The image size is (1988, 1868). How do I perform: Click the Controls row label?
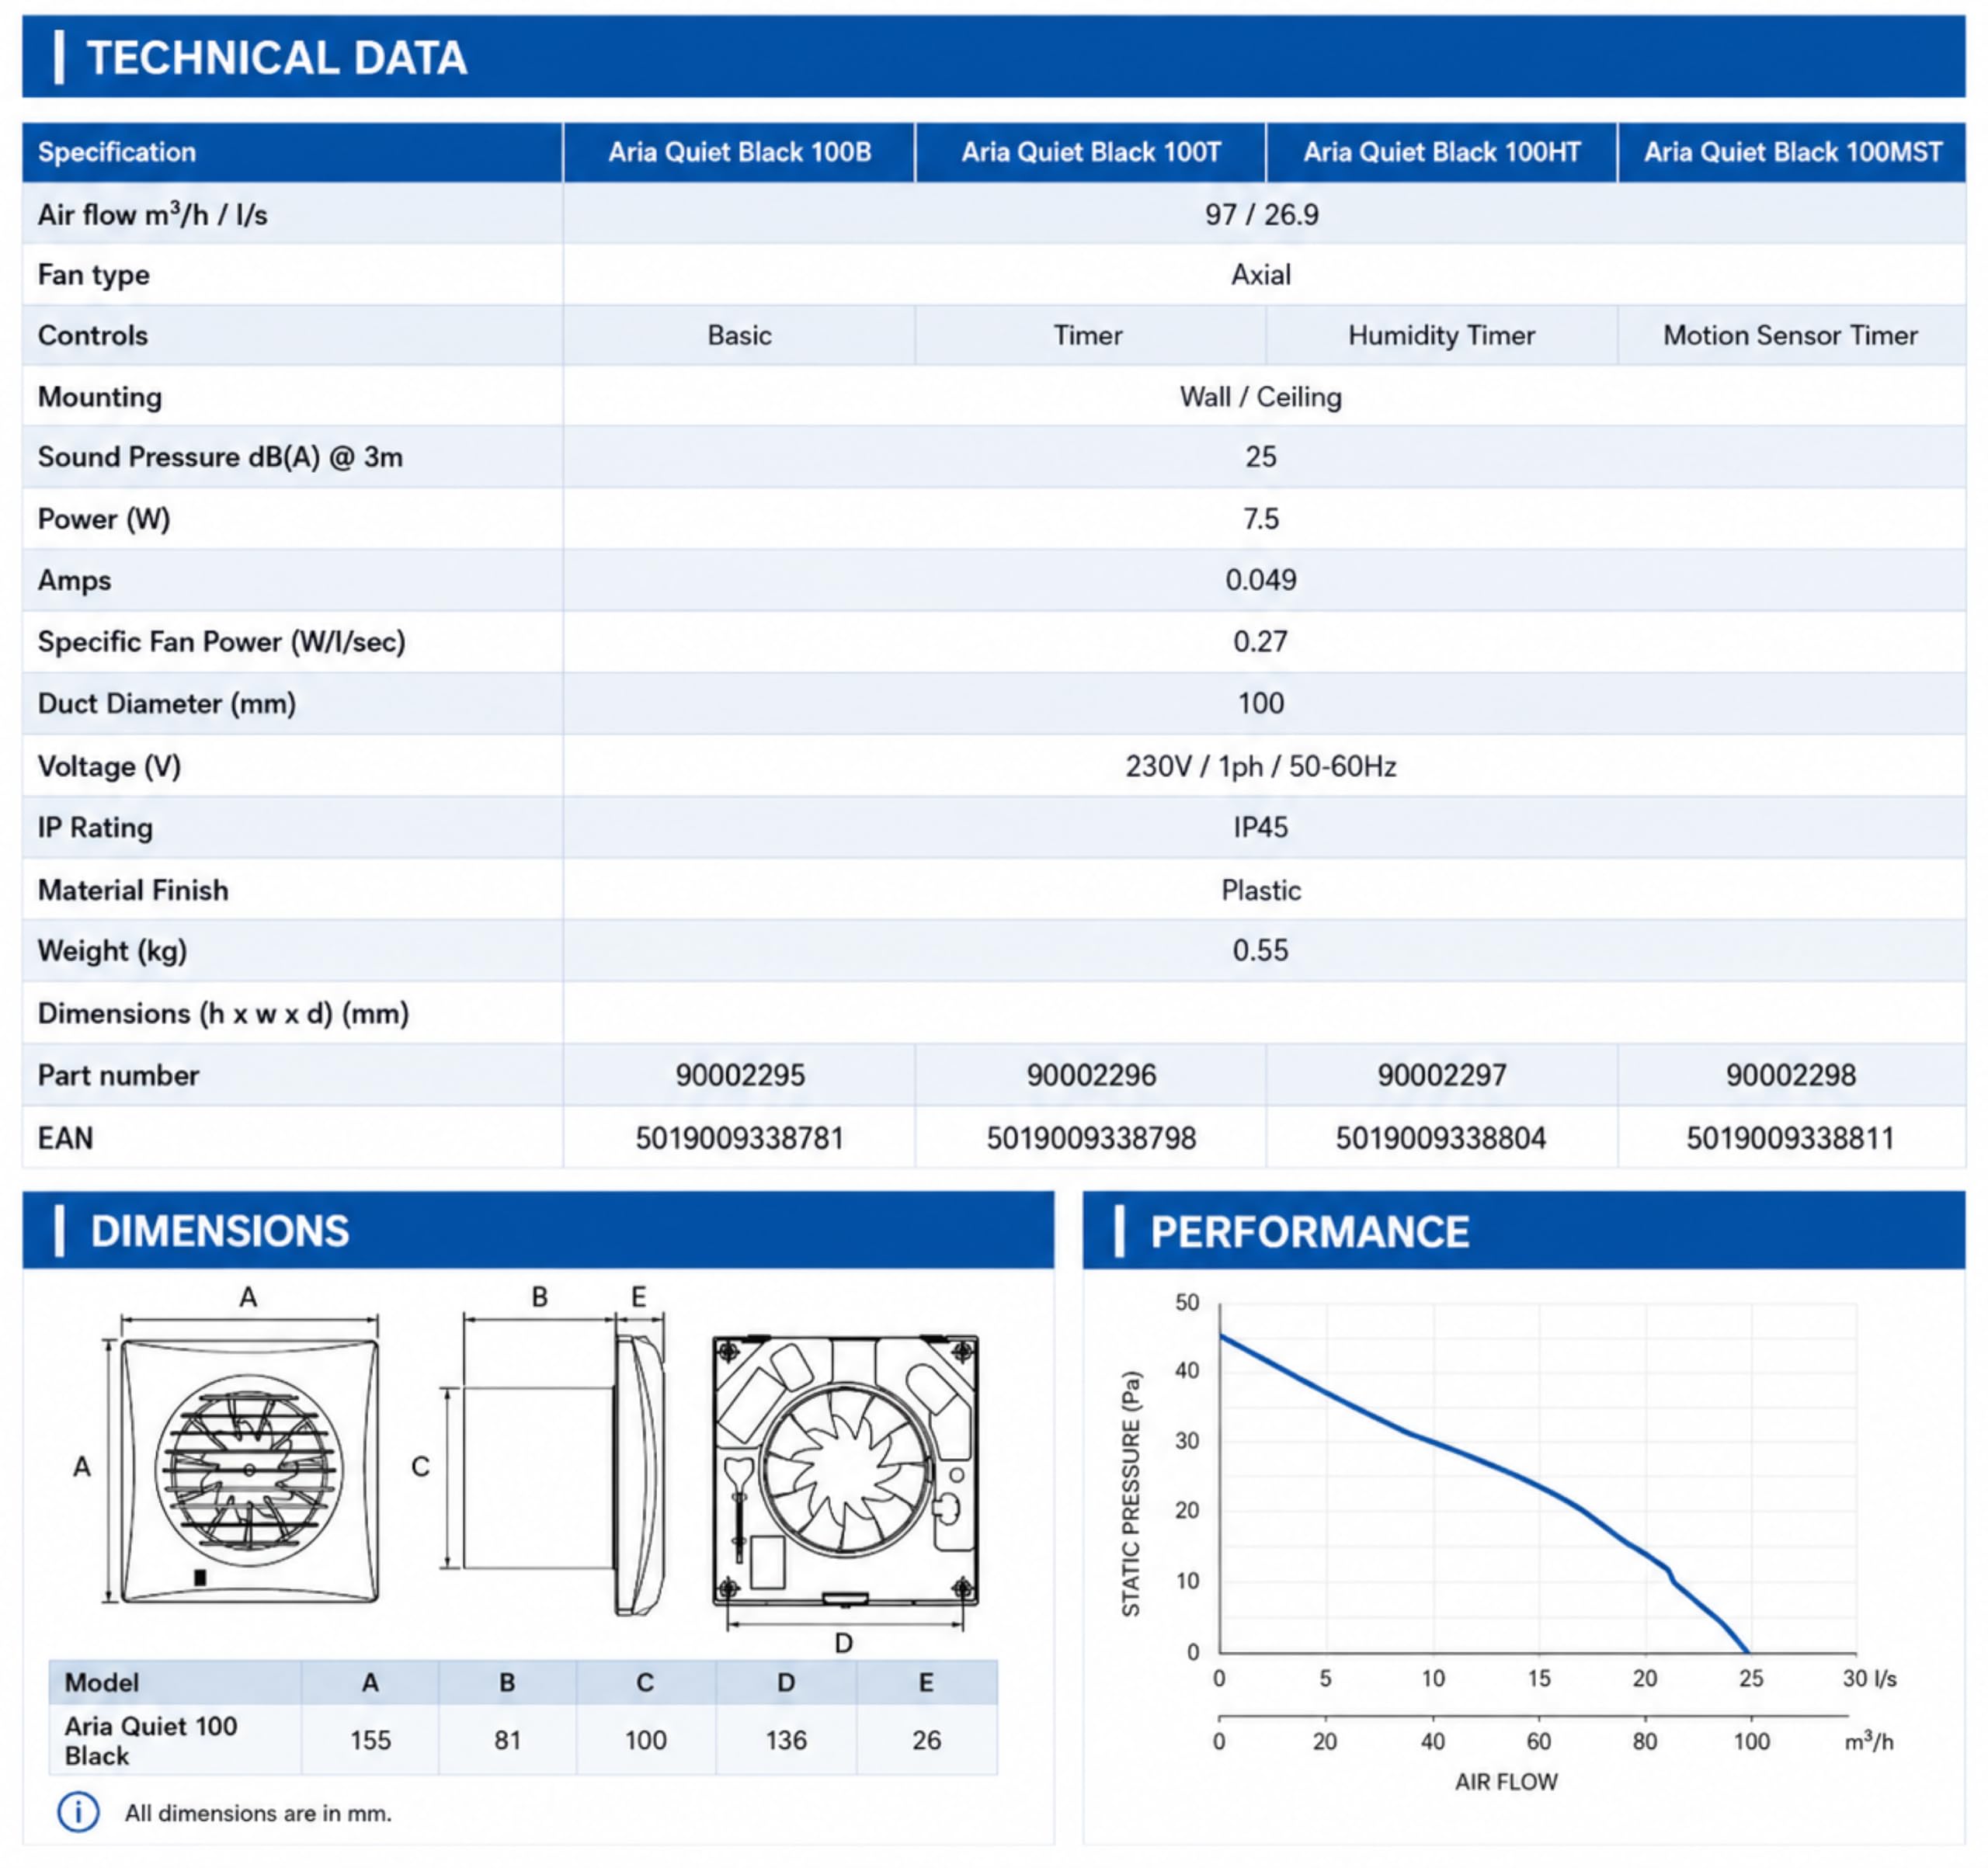click(x=93, y=335)
